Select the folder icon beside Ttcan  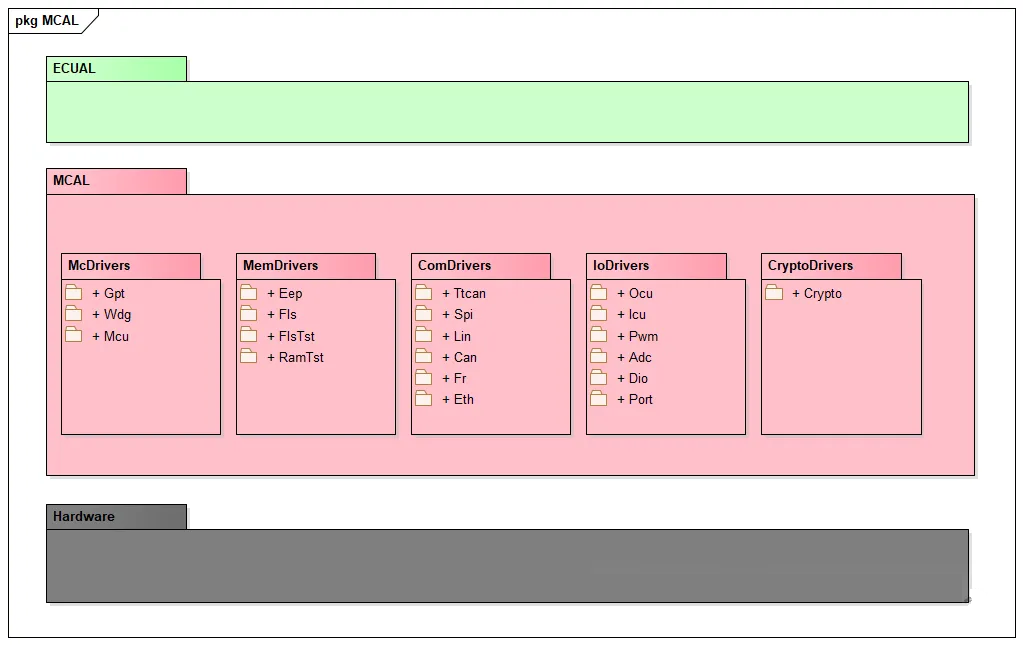[x=424, y=293]
